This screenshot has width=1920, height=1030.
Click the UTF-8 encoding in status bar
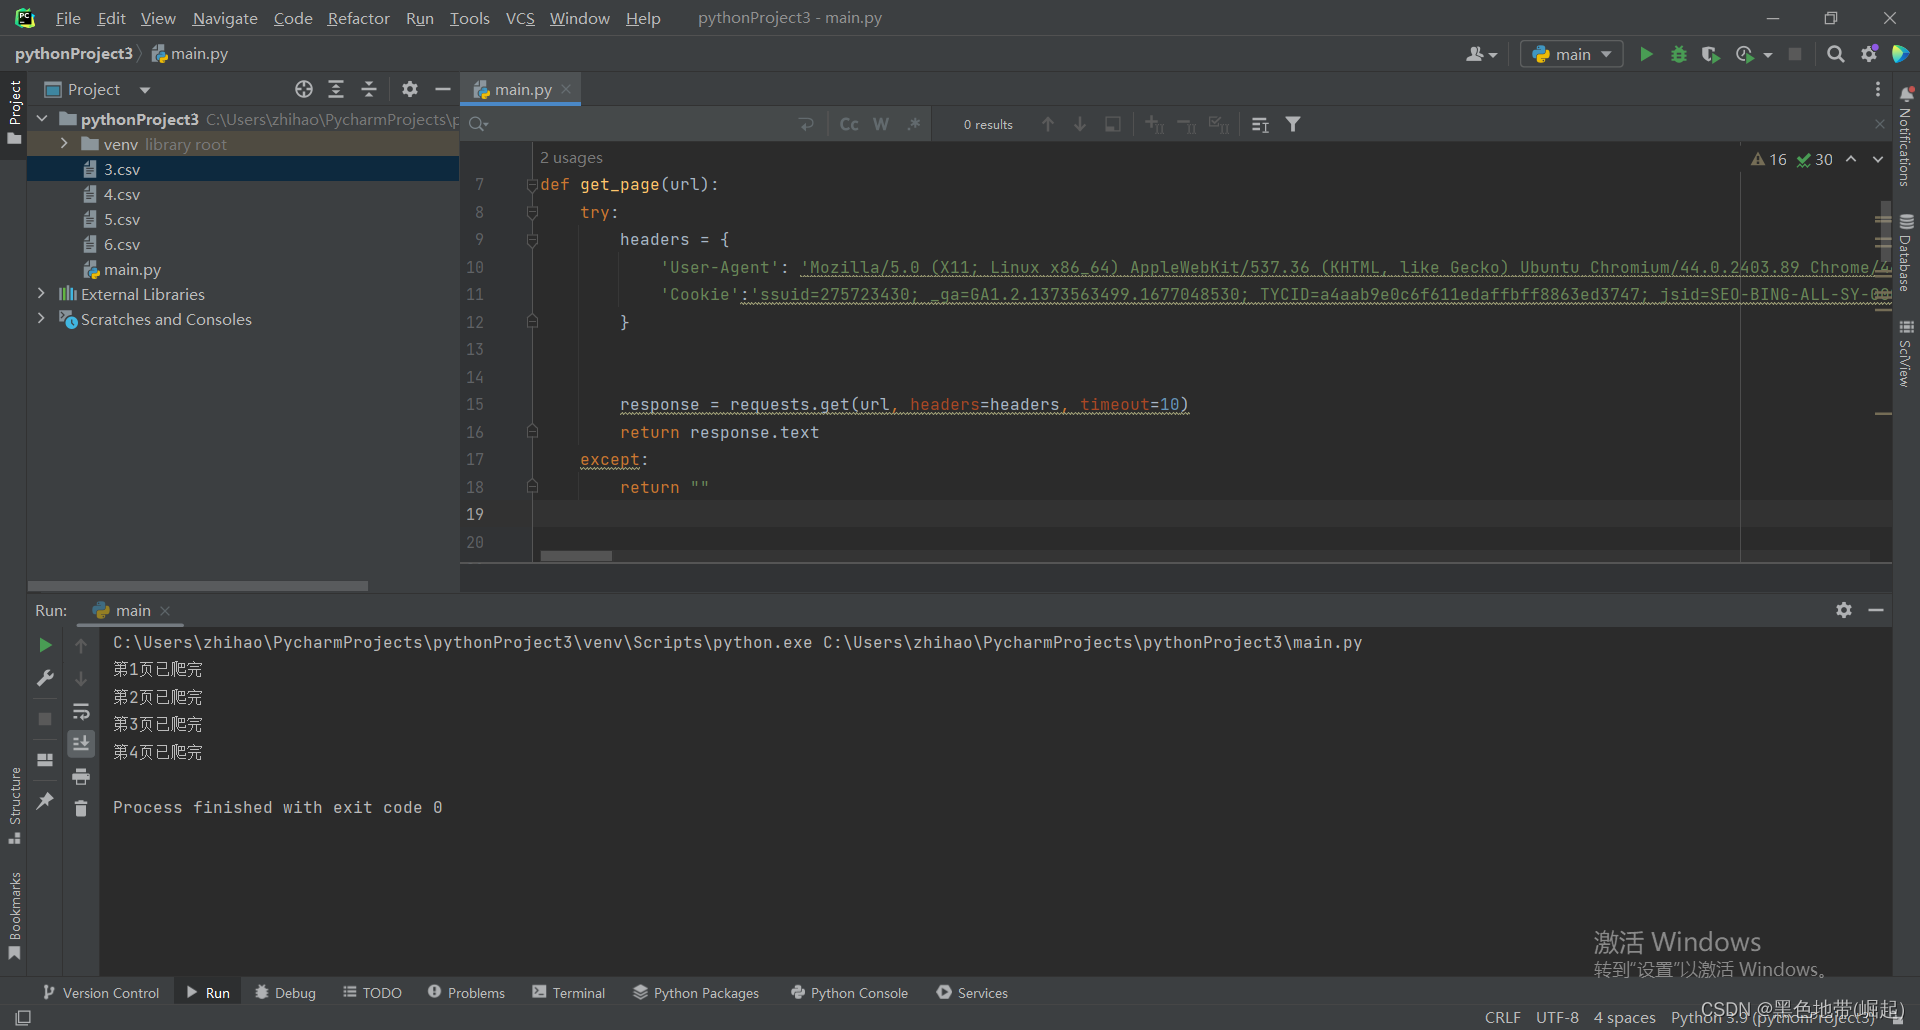coord(1557,1017)
